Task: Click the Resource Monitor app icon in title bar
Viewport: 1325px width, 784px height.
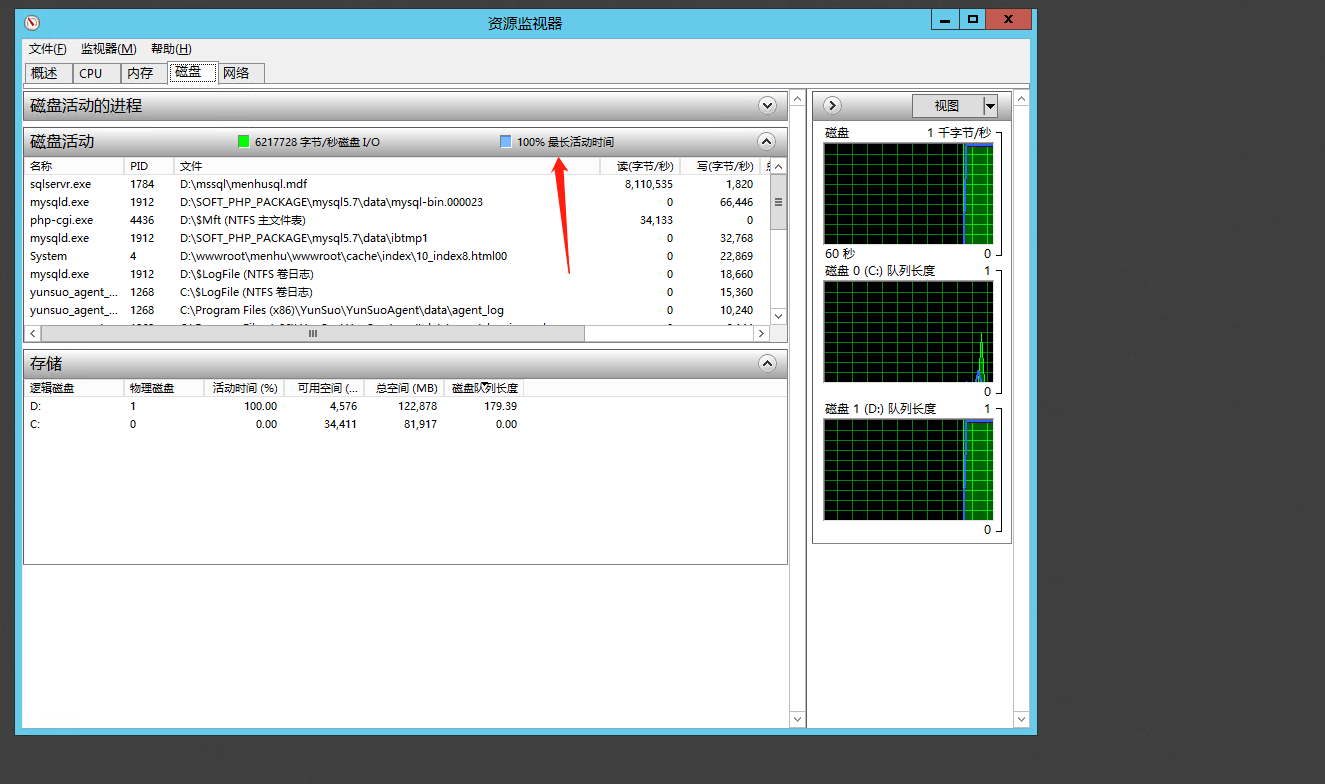Action: (x=32, y=22)
